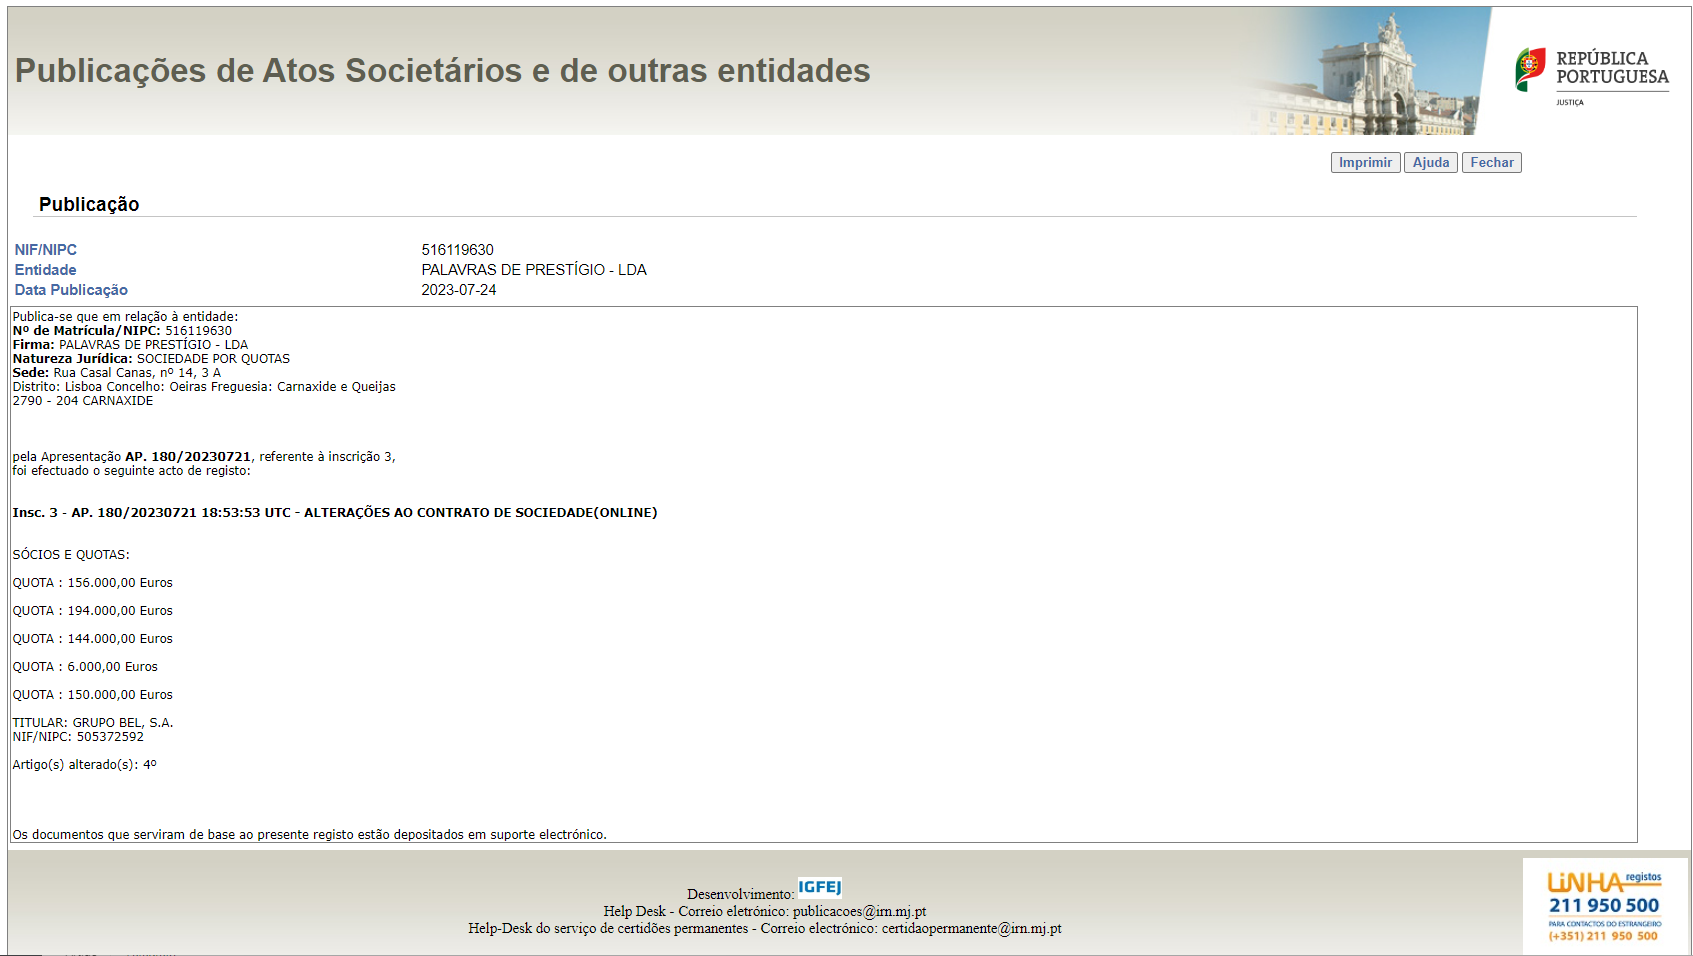Click the Linha Registos phone banner

pos(1604,906)
